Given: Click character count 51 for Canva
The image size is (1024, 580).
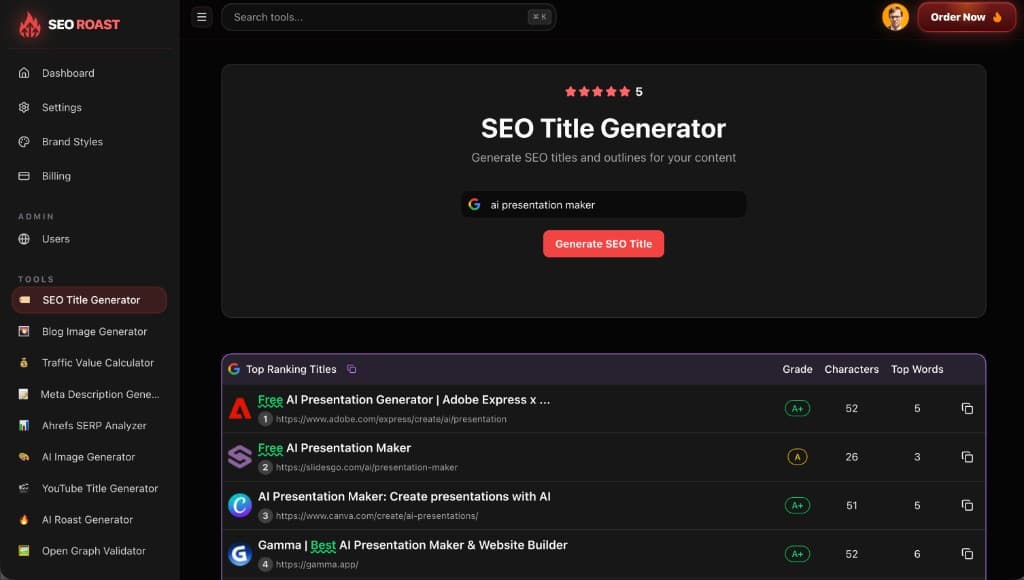Looking at the screenshot, I should click(852, 505).
